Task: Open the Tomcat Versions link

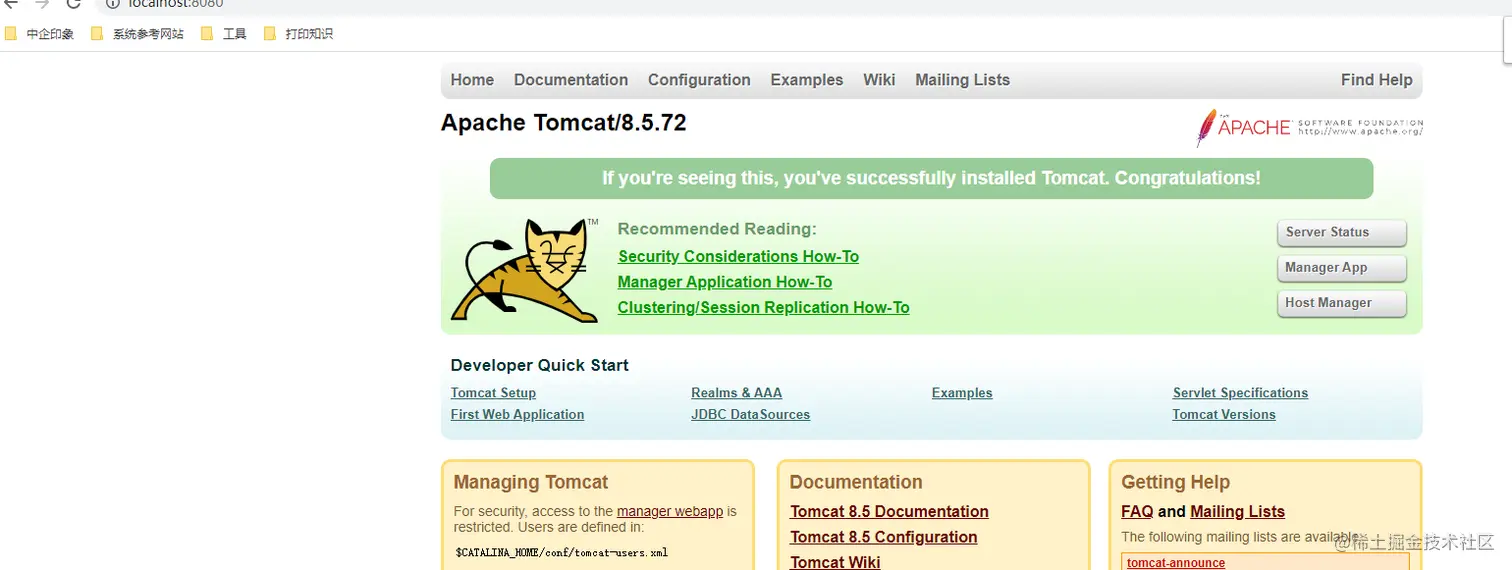Action: click(x=1224, y=415)
